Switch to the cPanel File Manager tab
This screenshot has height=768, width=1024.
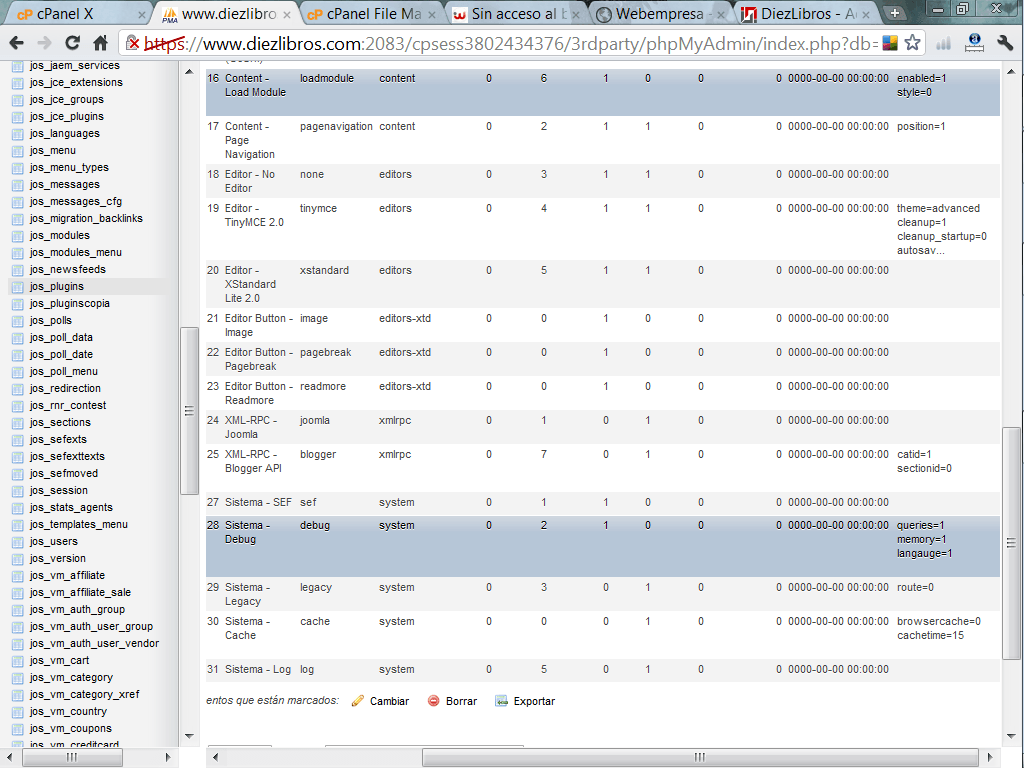coord(370,14)
